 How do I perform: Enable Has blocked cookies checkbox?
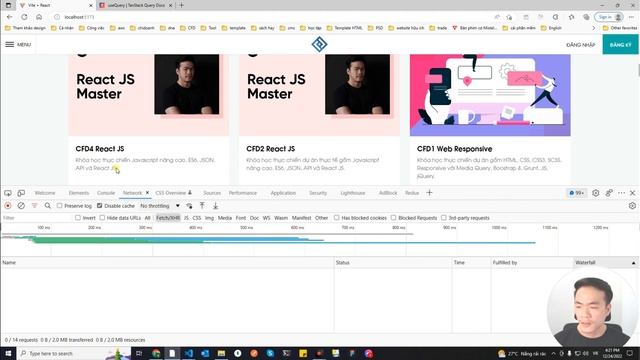point(336,218)
